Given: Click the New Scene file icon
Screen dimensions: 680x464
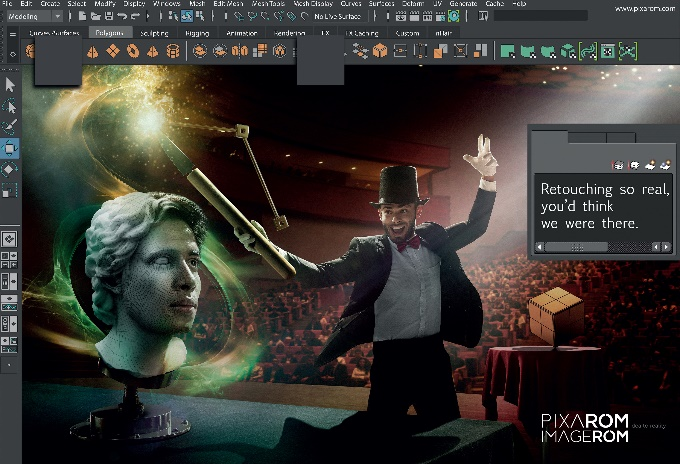Looking at the screenshot, I should click(x=82, y=16).
